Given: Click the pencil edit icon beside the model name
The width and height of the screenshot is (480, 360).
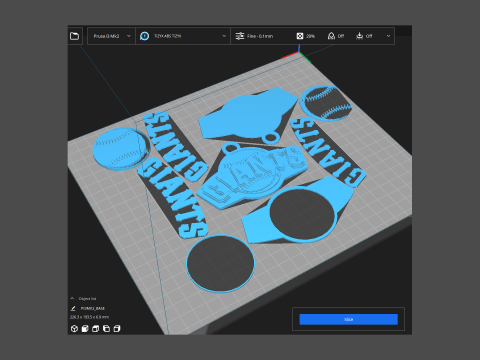Looking at the screenshot, I should click(73, 308).
